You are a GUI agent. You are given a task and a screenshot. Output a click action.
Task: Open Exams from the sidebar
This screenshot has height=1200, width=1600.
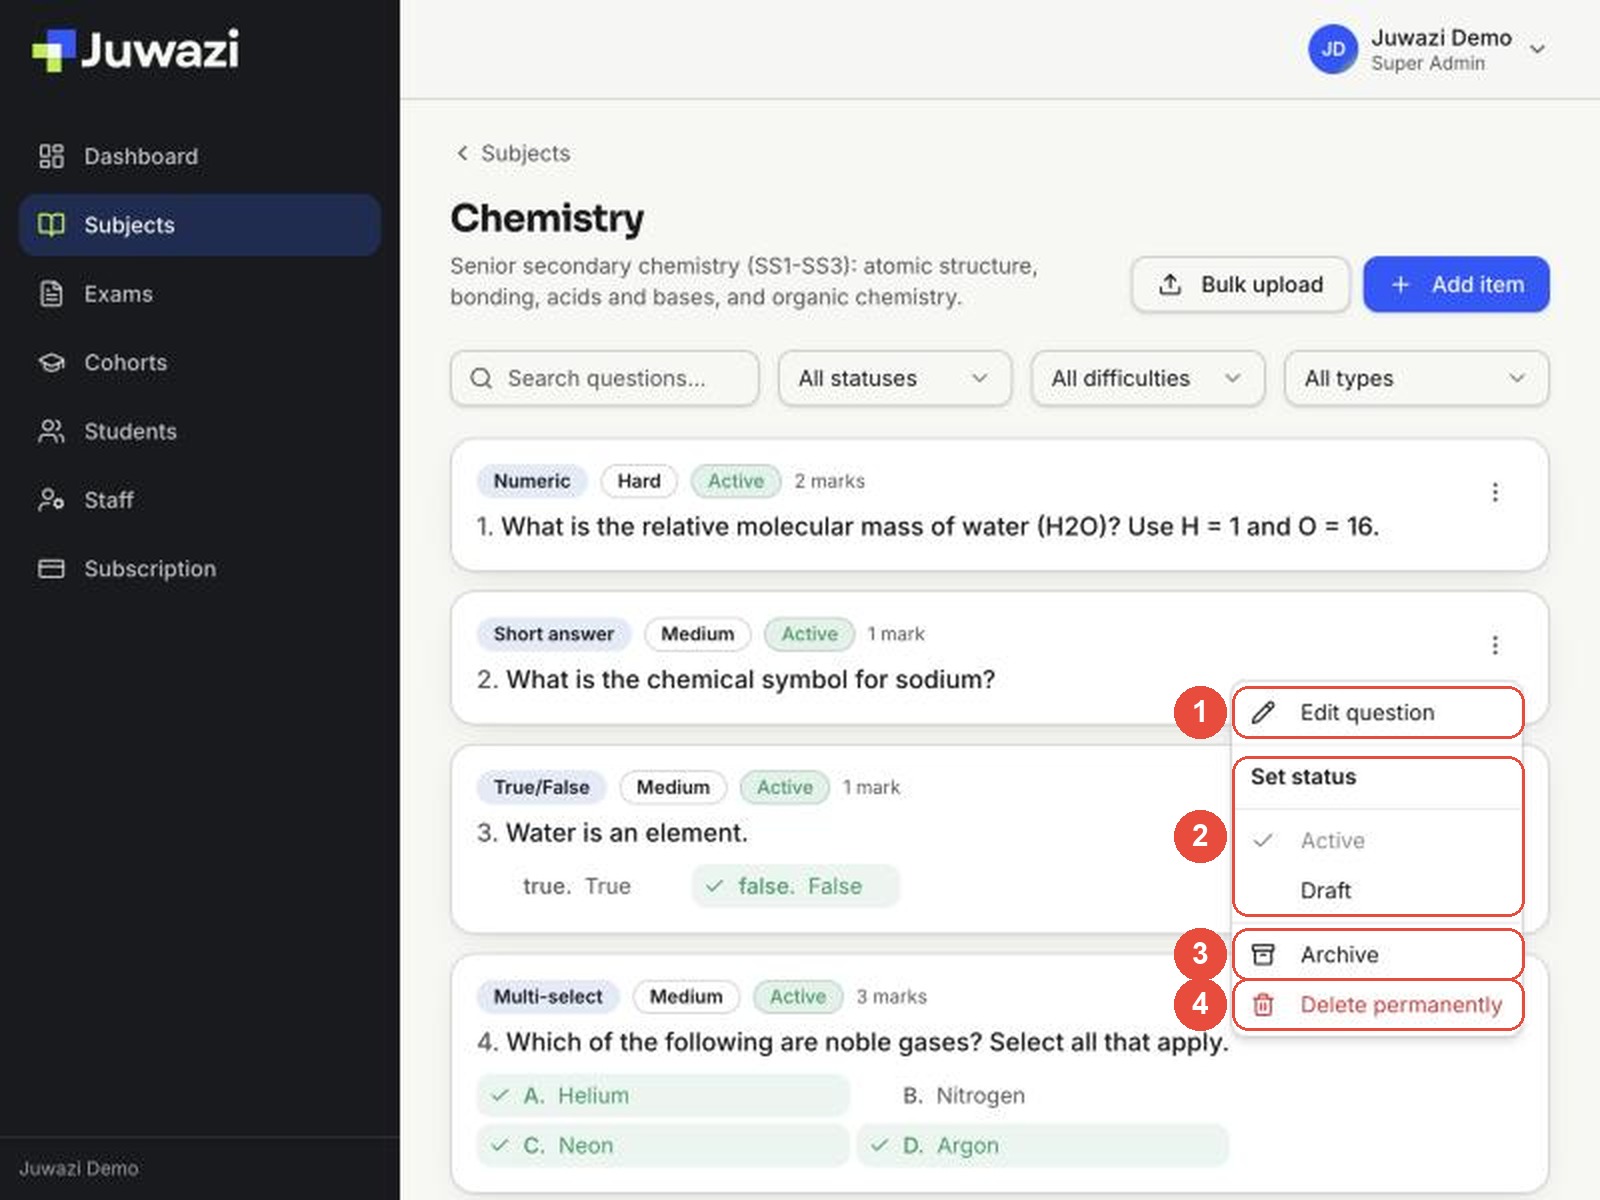[200, 294]
